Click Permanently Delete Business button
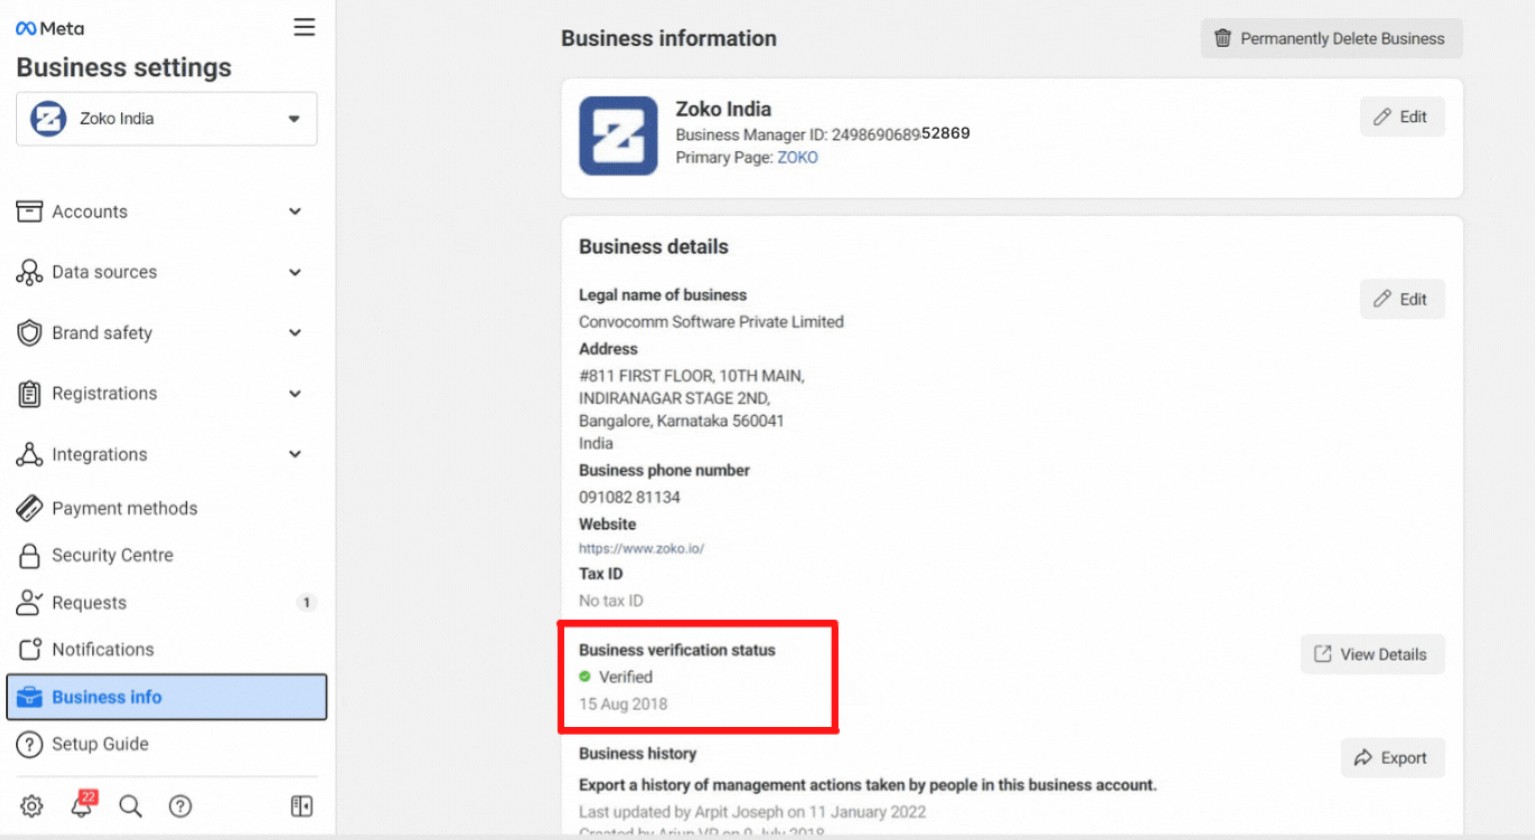 click(x=1331, y=38)
